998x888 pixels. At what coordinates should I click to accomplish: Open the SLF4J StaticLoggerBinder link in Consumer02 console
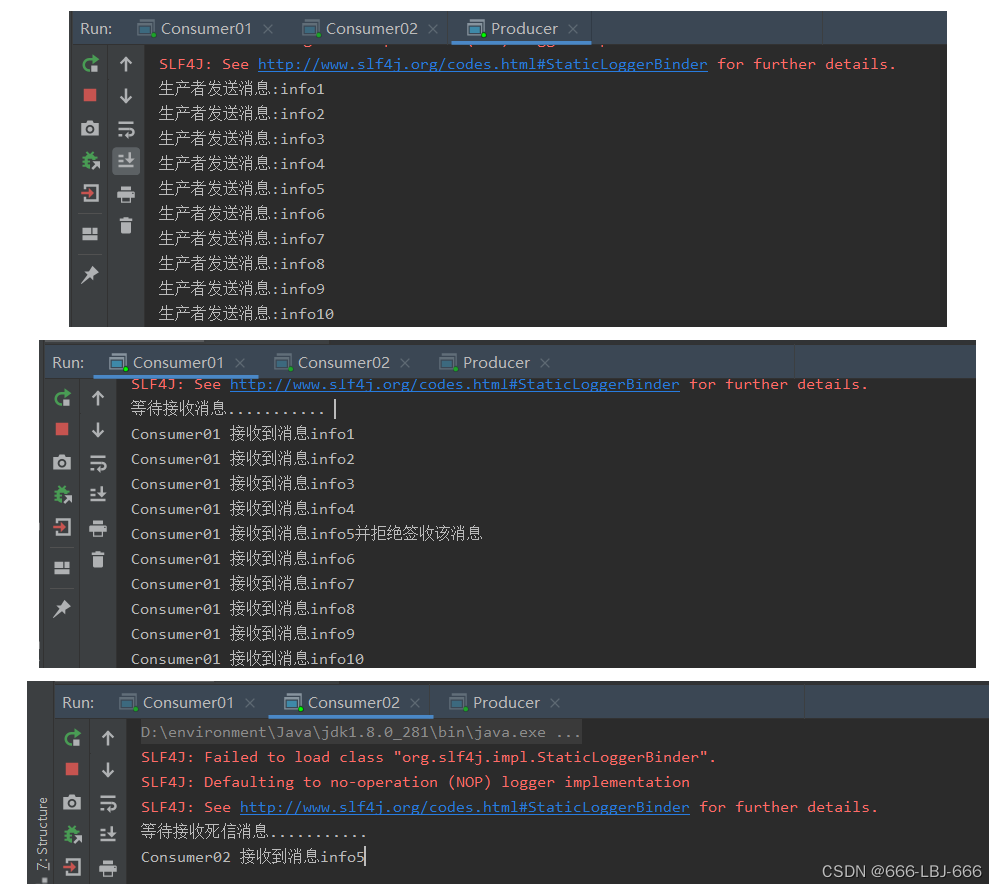point(465,807)
